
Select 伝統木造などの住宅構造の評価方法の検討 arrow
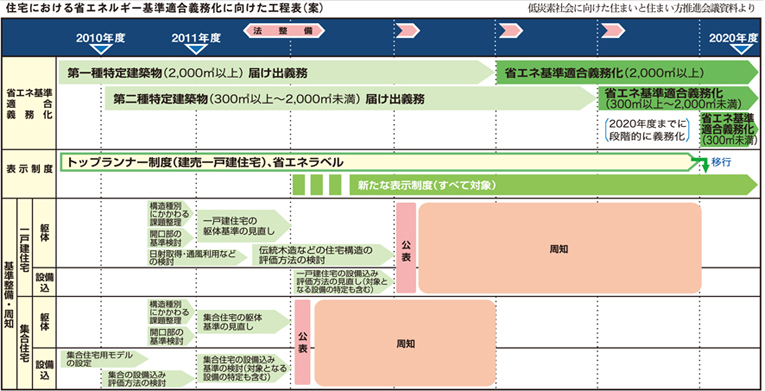323,255
